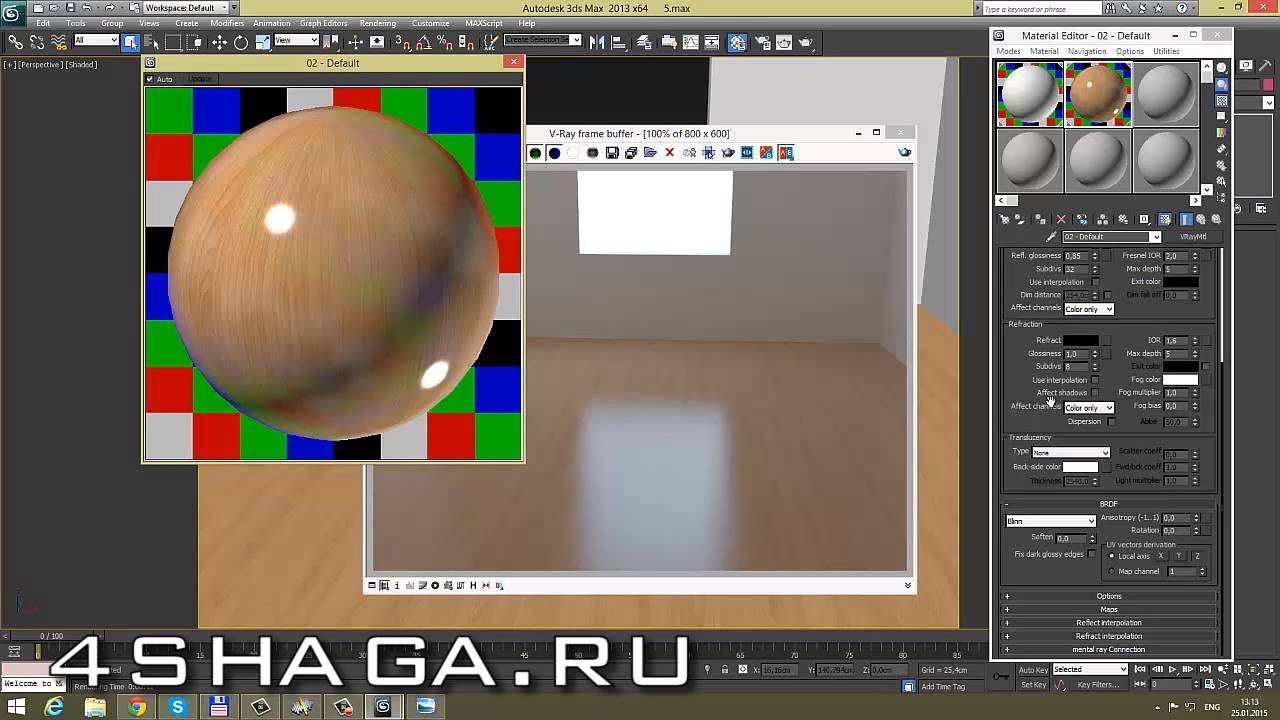Click Assign Material to Selection icon
Viewport: 1280px width, 720px height.
(x=1041, y=219)
